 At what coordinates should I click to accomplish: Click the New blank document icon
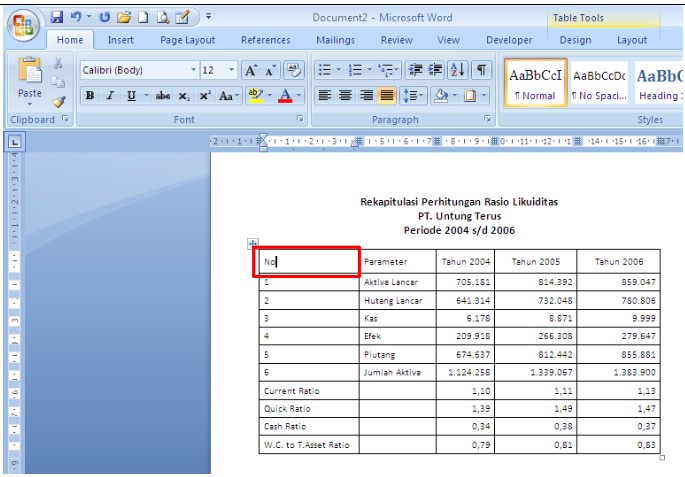tap(143, 17)
